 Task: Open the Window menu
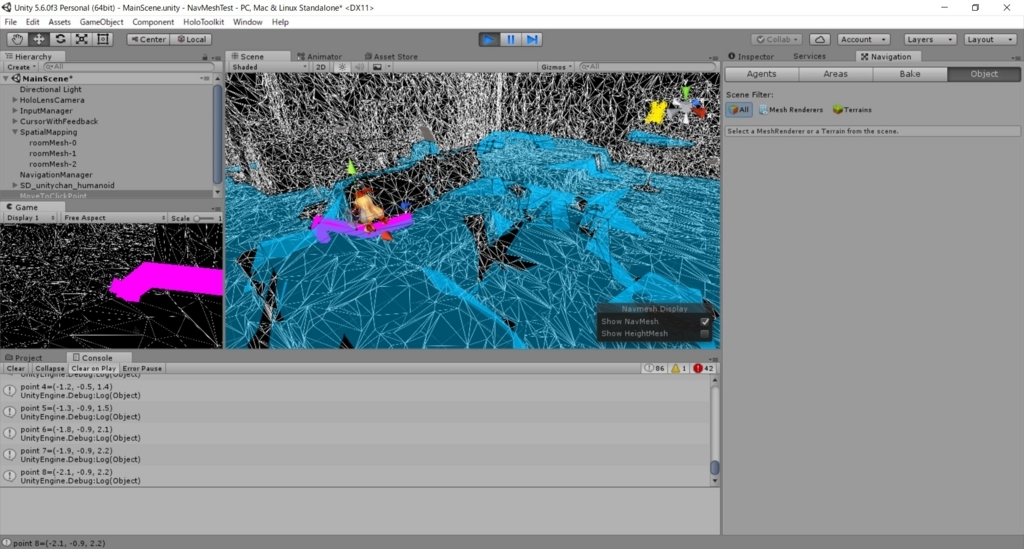tap(248, 22)
